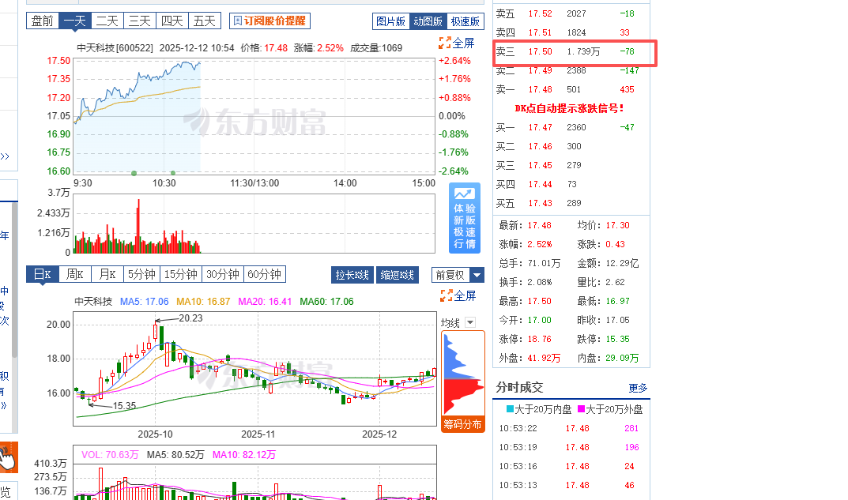The image size is (848, 500).
Task: Click the 体验新版极速行情 banner
Action: [x=465, y=218]
